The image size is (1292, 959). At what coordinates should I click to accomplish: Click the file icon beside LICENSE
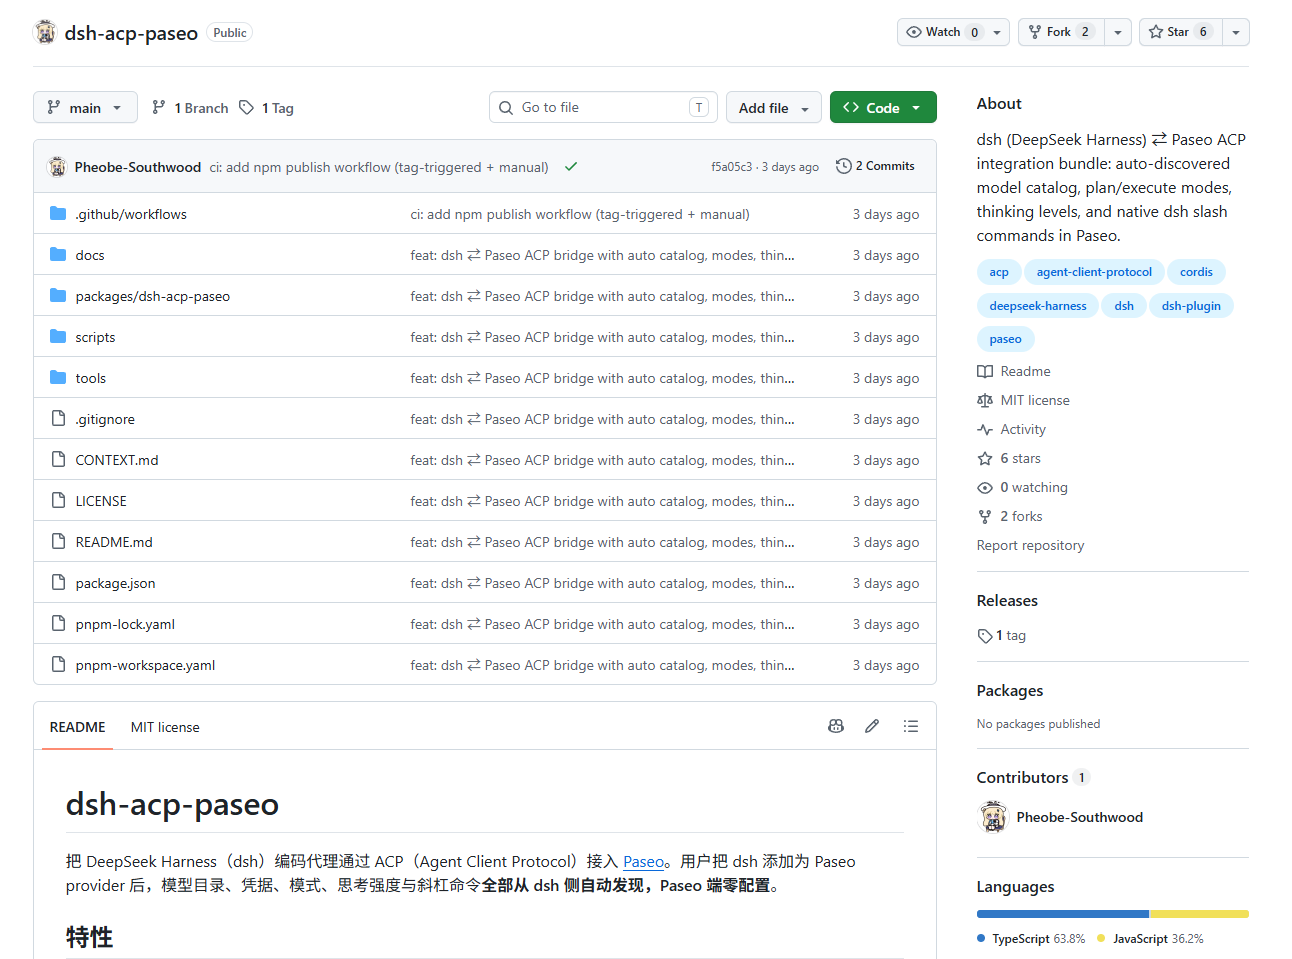click(58, 500)
